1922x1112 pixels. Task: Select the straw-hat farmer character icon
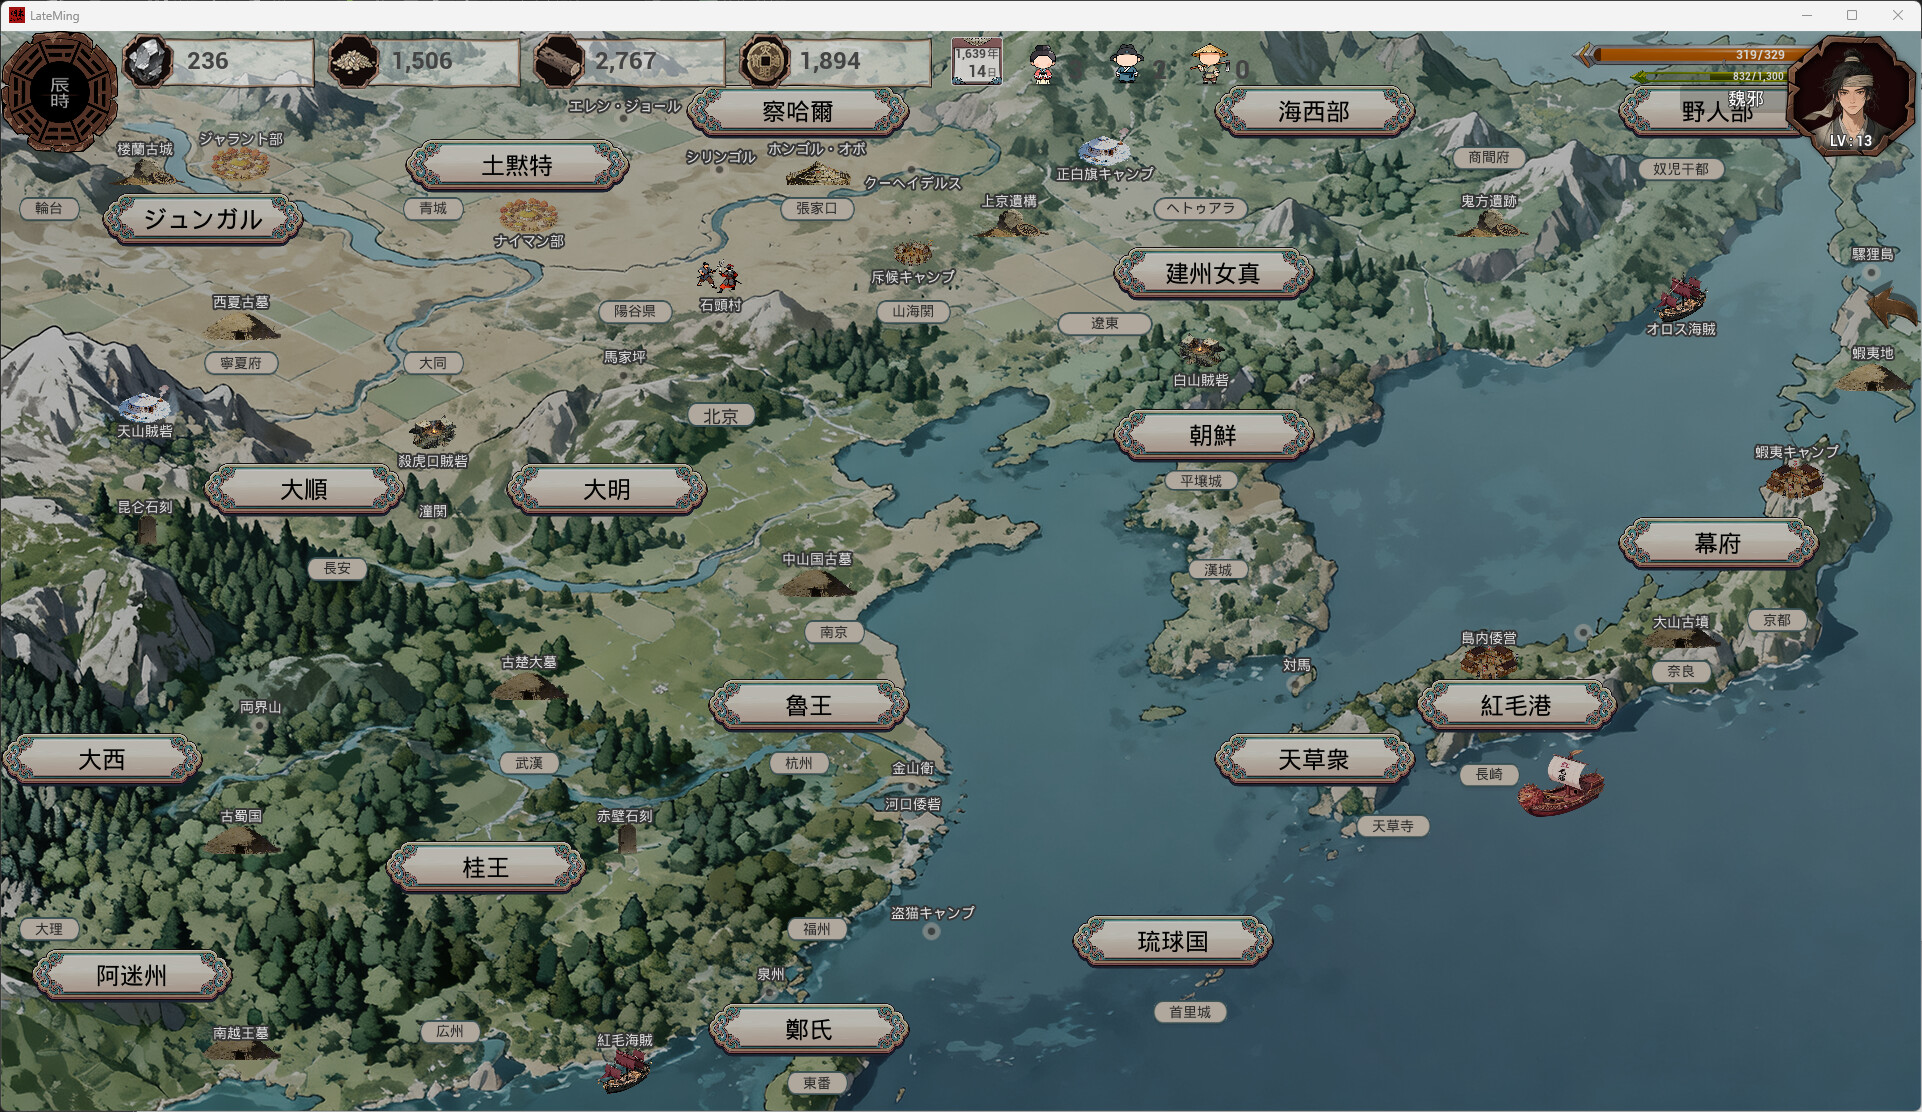pyautogui.click(x=1210, y=63)
